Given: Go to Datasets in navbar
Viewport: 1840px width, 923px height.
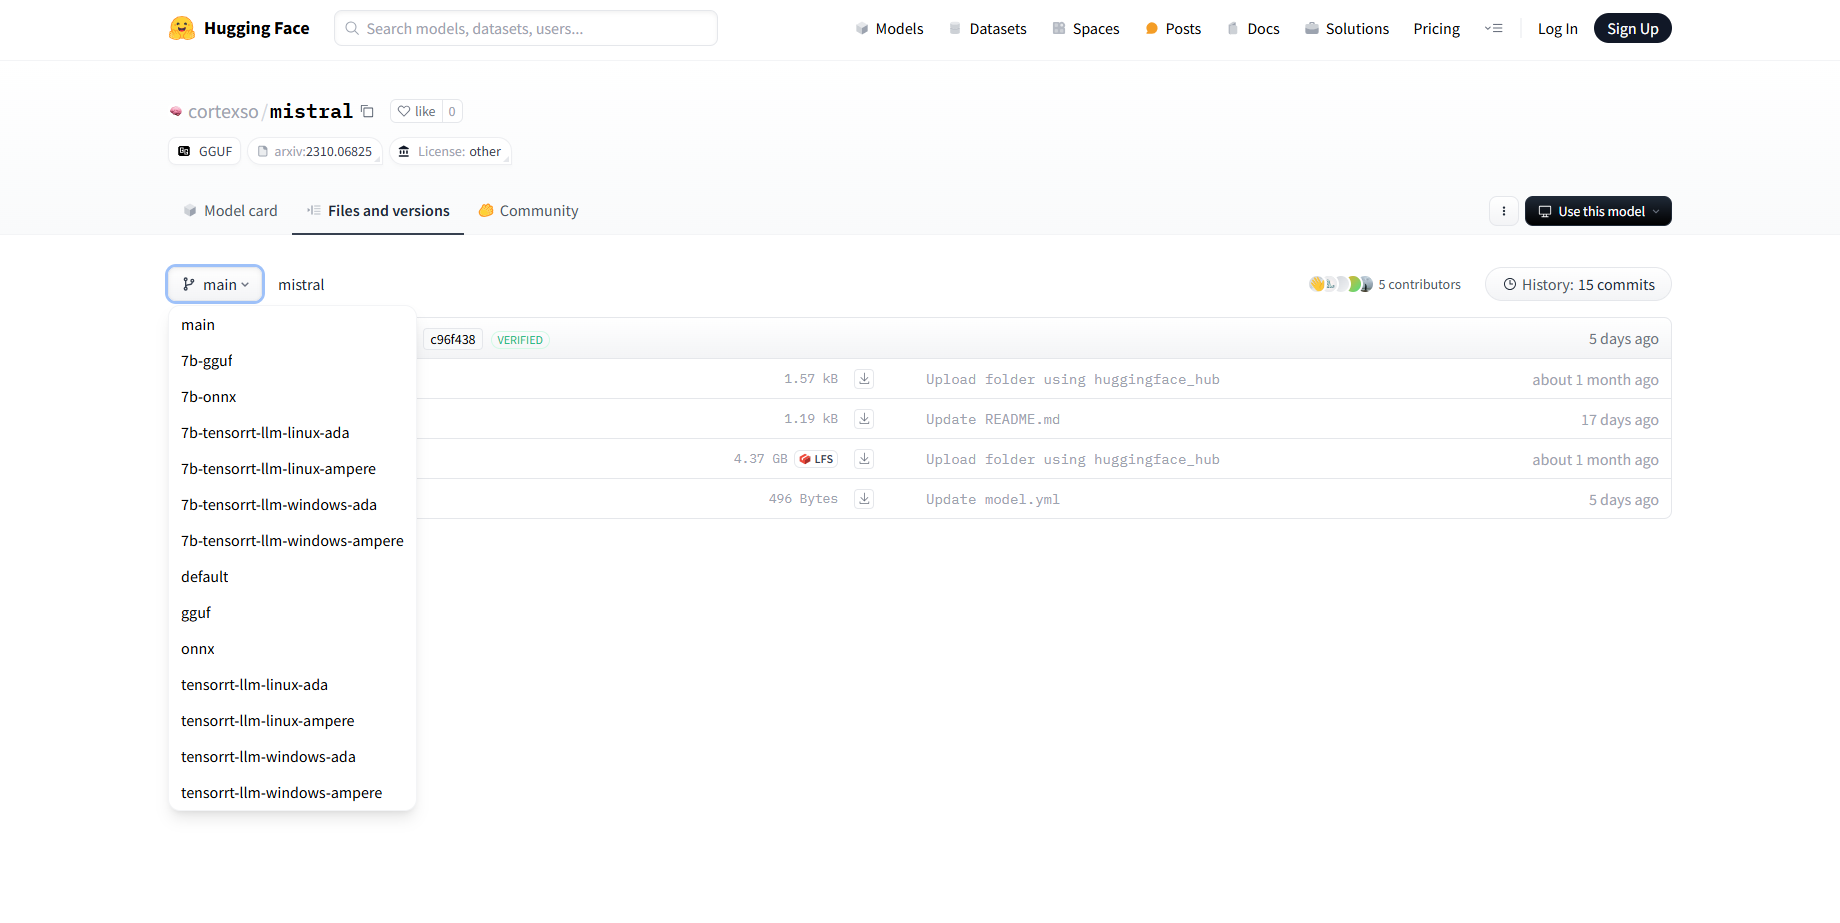Looking at the screenshot, I should click(x=987, y=28).
